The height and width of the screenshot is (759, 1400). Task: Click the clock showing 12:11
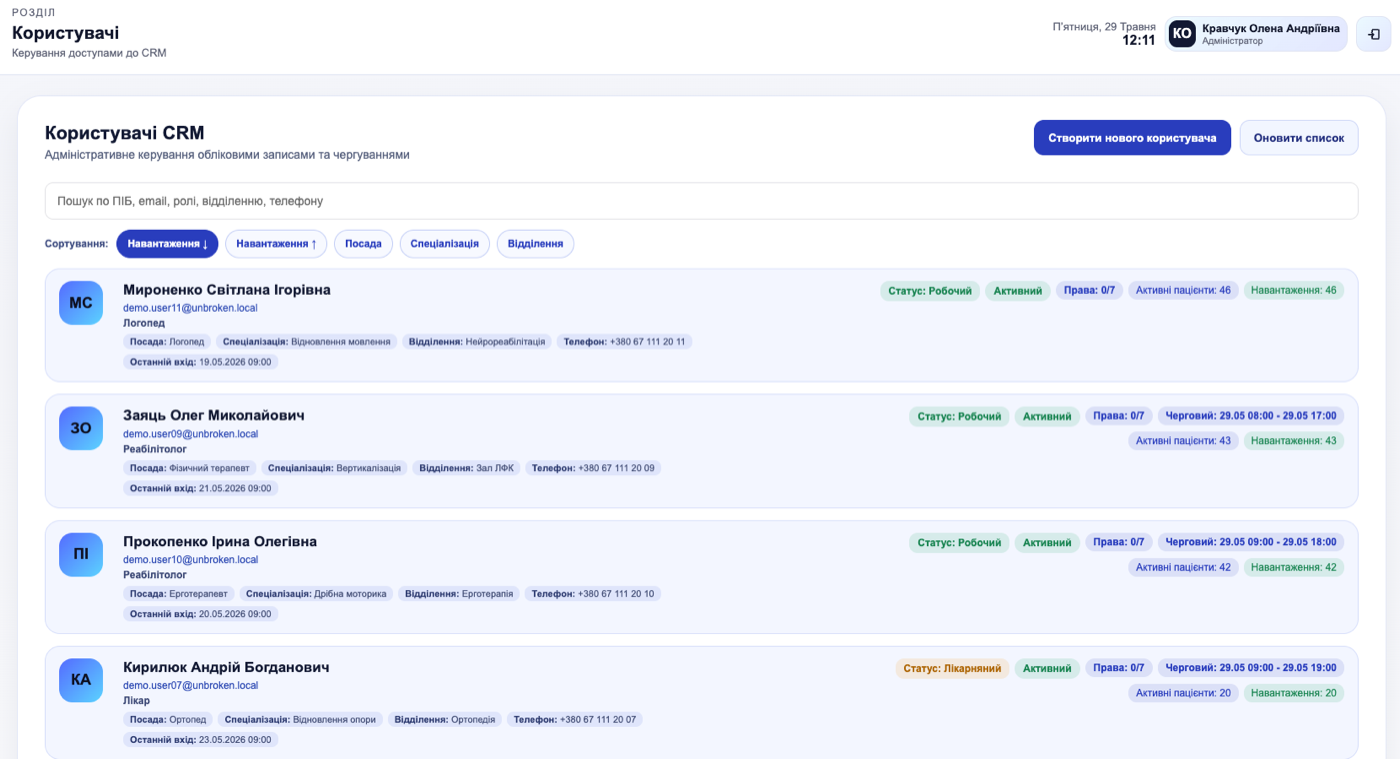[x=1139, y=41]
